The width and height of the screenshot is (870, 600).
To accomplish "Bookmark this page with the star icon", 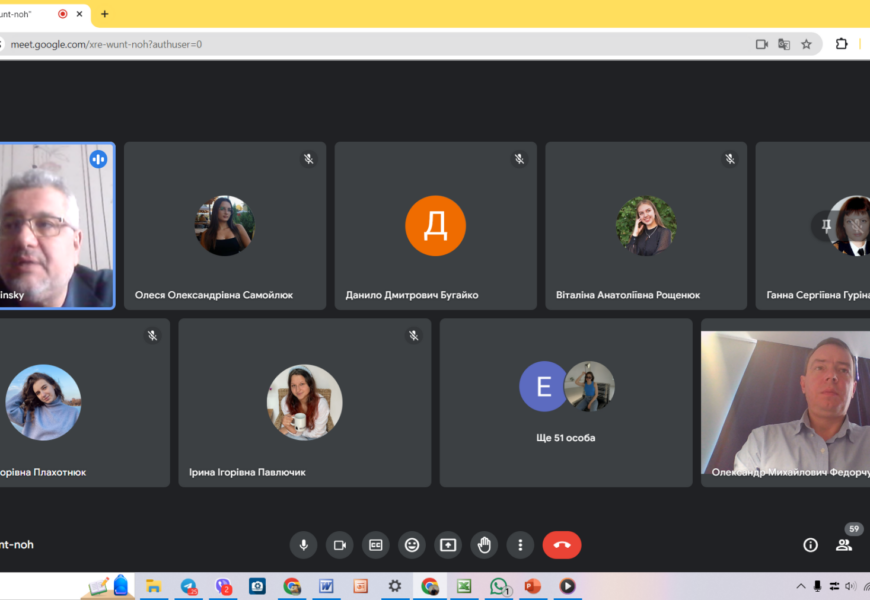I will [x=806, y=44].
